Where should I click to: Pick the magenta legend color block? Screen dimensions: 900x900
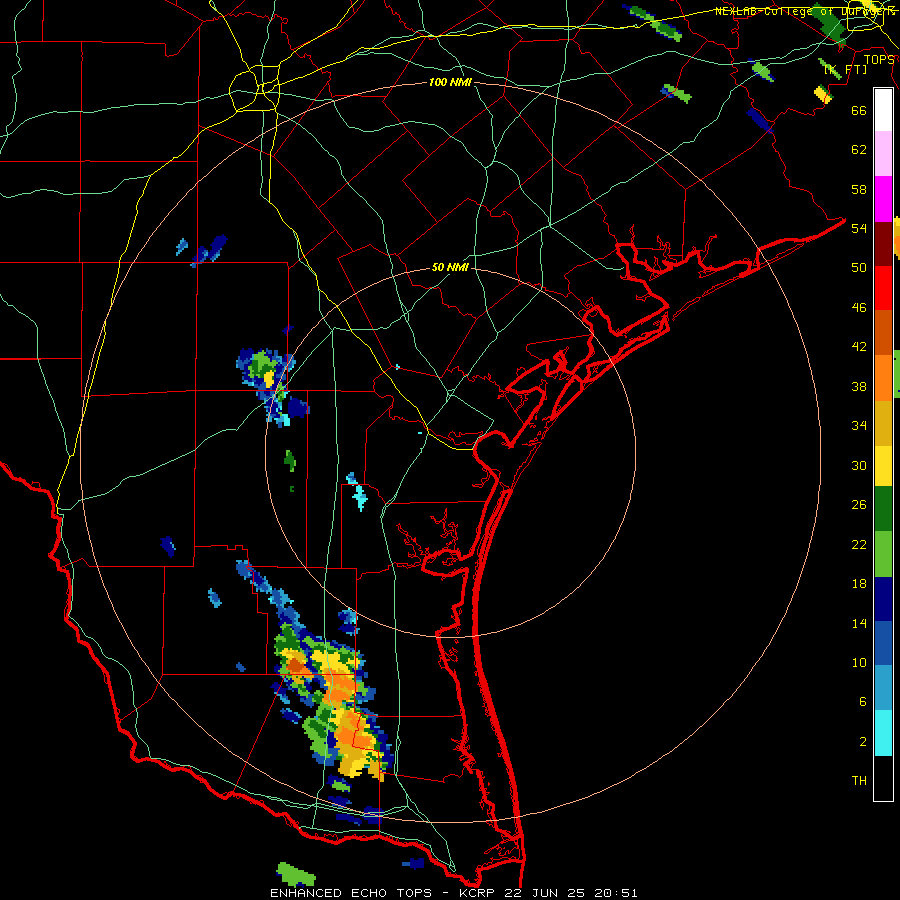883,199
